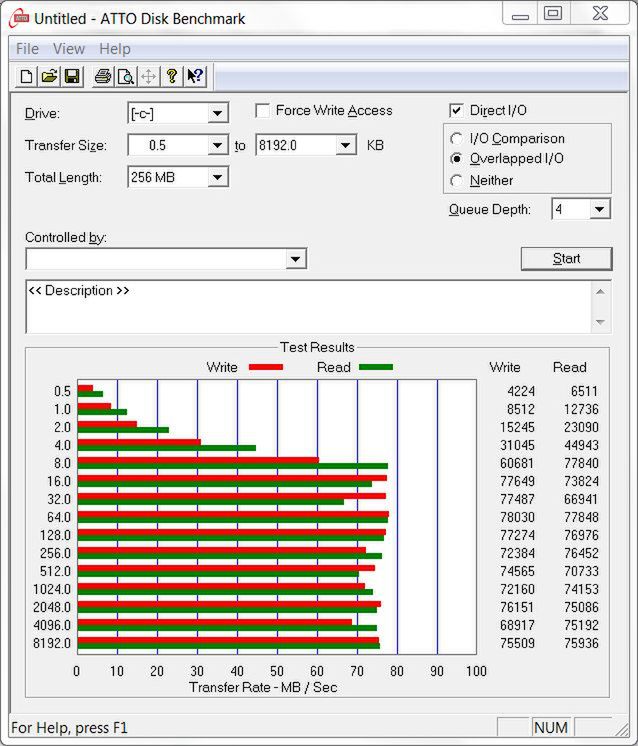Viewport: 638px width, 746px height.
Task: Minimize the ATTO Disk Benchmark window
Action: tap(520, 13)
